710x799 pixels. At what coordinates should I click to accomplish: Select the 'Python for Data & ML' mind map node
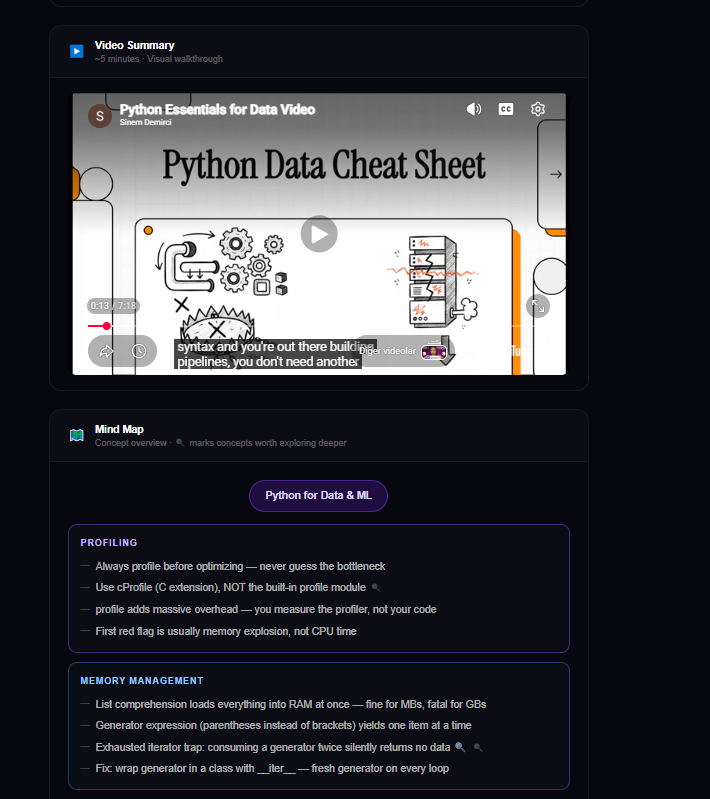point(318,495)
